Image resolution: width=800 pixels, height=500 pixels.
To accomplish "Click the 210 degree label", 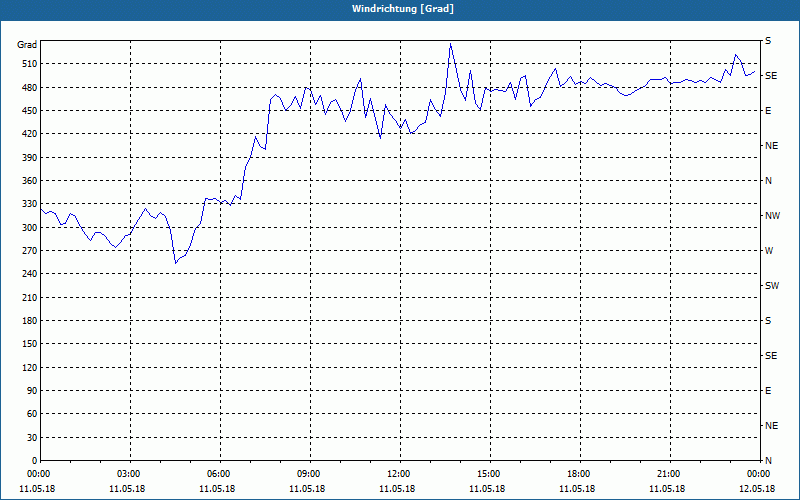I will 30,297.
